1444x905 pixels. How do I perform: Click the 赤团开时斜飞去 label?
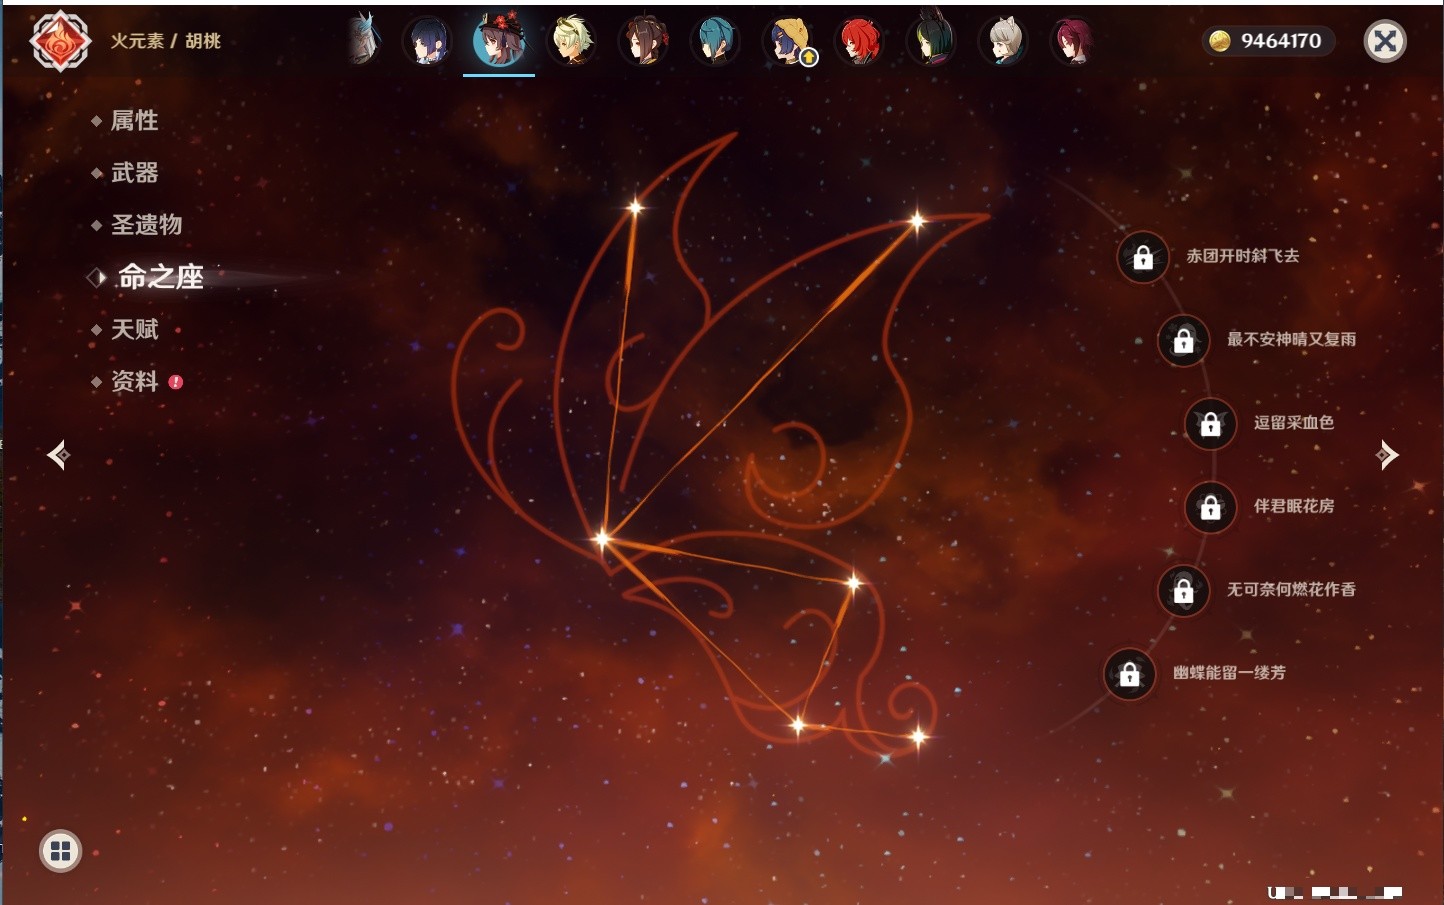tap(1243, 256)
